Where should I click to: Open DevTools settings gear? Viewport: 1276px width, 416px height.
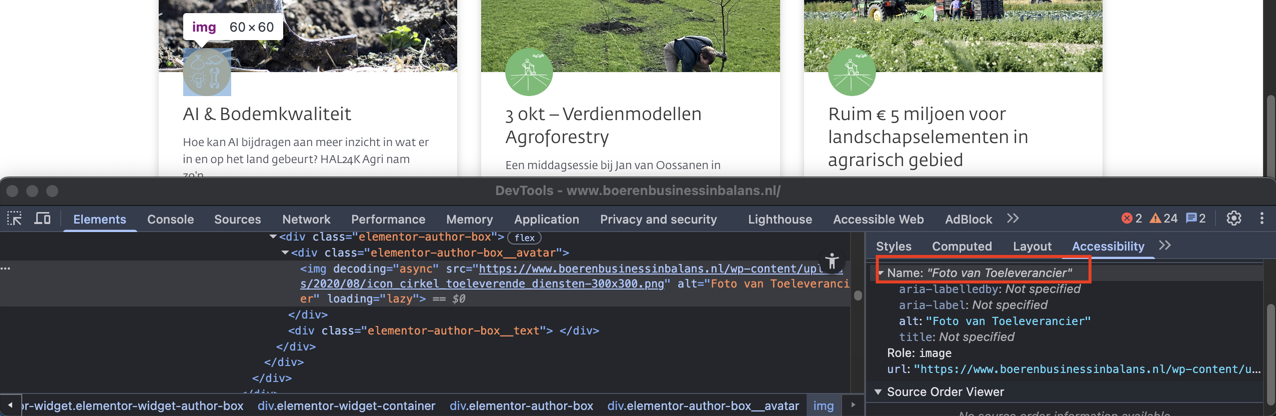[x=1234, y=219]
